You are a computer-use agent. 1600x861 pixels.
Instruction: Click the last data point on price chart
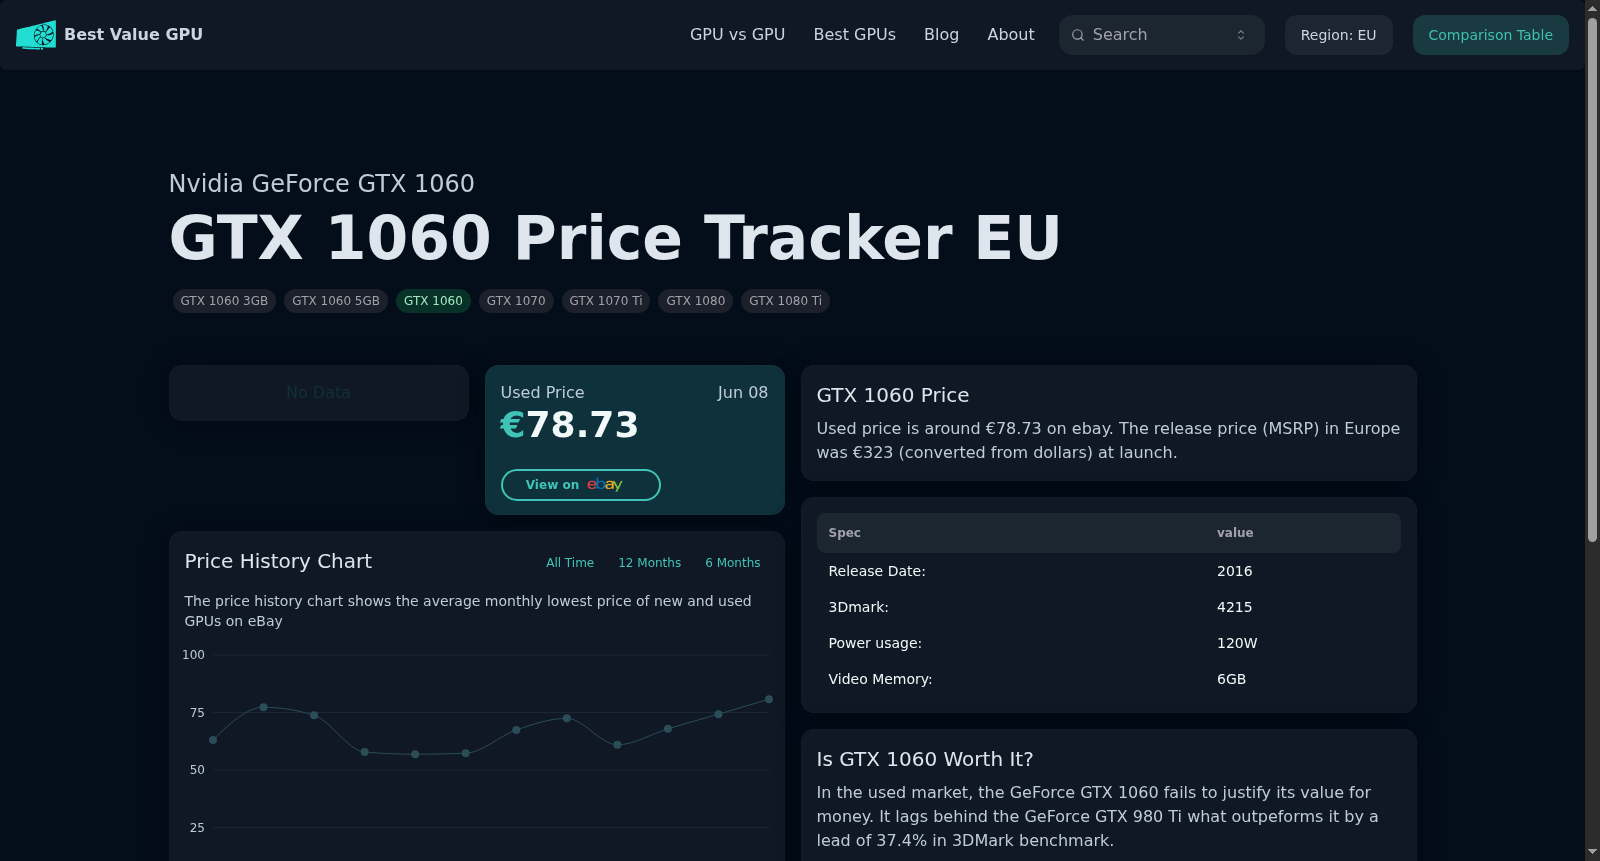click(769, 699)
